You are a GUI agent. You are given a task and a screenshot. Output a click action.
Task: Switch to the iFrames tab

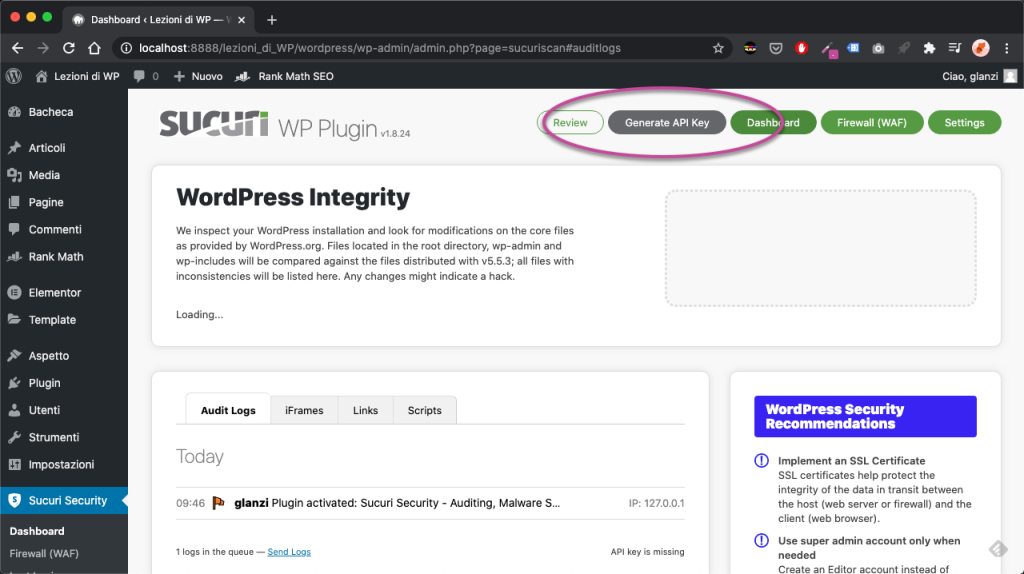pyautogui.click(x=304, y=410)
